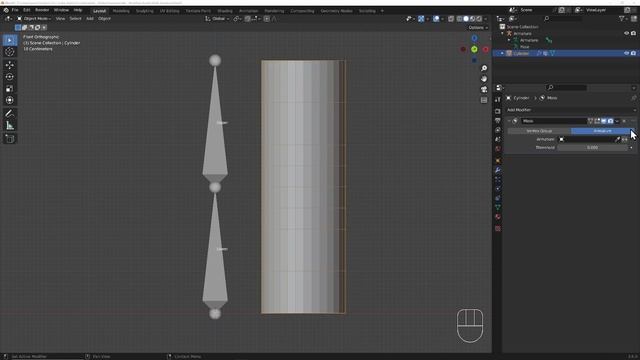Open the World properties tab
The width and height of the screenshot is (640, 360).
(x=498, y=149)
